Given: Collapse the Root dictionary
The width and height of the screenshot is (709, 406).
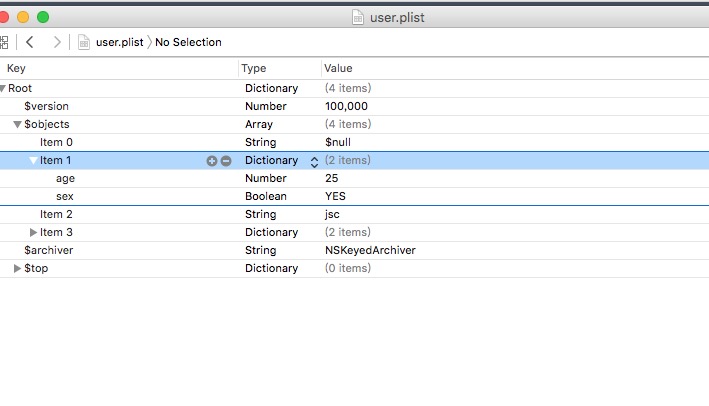Looking at the screenshot, I should tap(4, 89).
